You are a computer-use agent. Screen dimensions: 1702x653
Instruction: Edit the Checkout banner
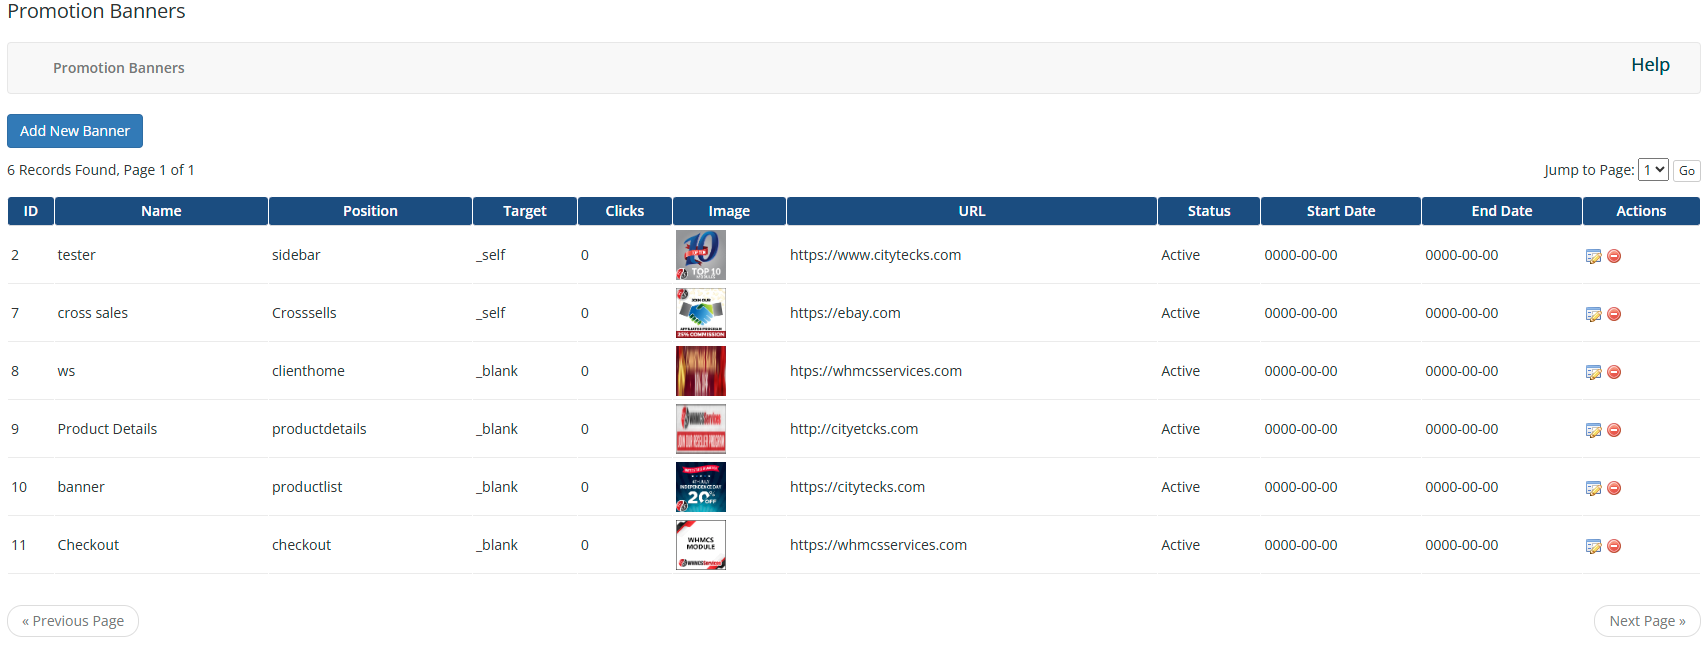click(1593, 546)
